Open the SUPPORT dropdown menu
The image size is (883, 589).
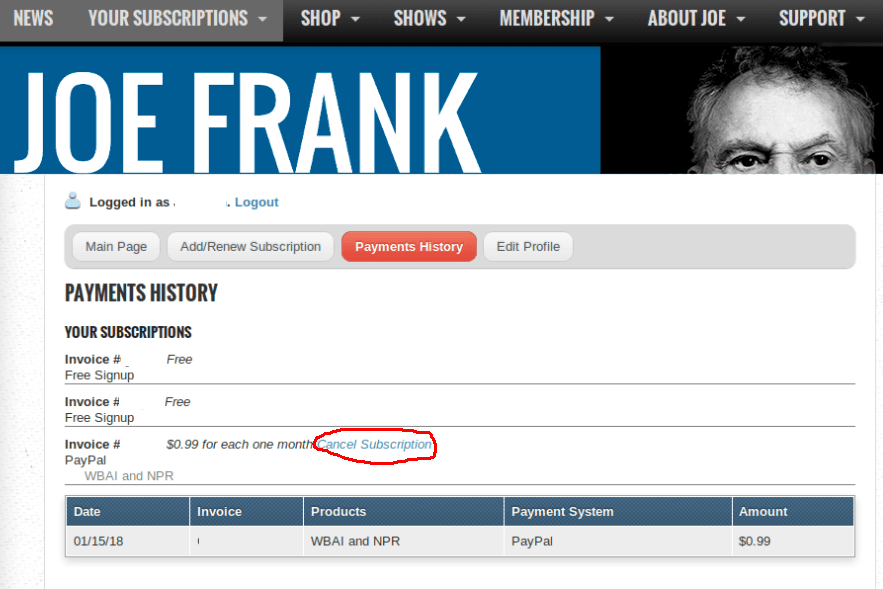pos(822,19)
